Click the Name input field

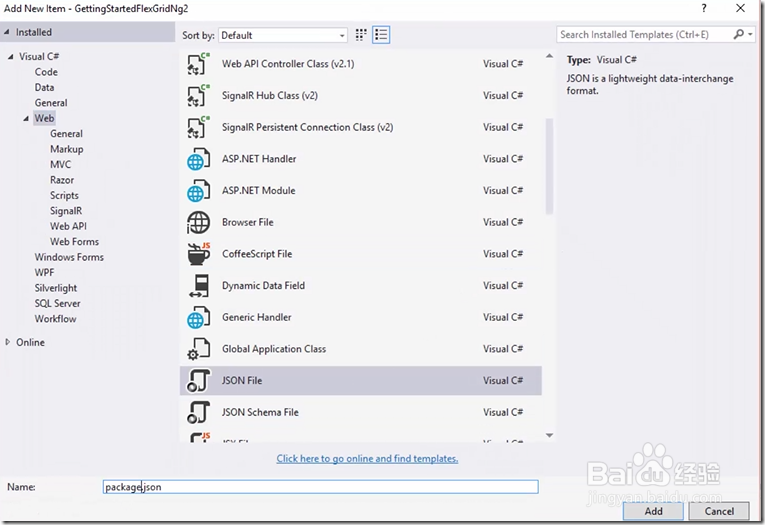[321, 487]
